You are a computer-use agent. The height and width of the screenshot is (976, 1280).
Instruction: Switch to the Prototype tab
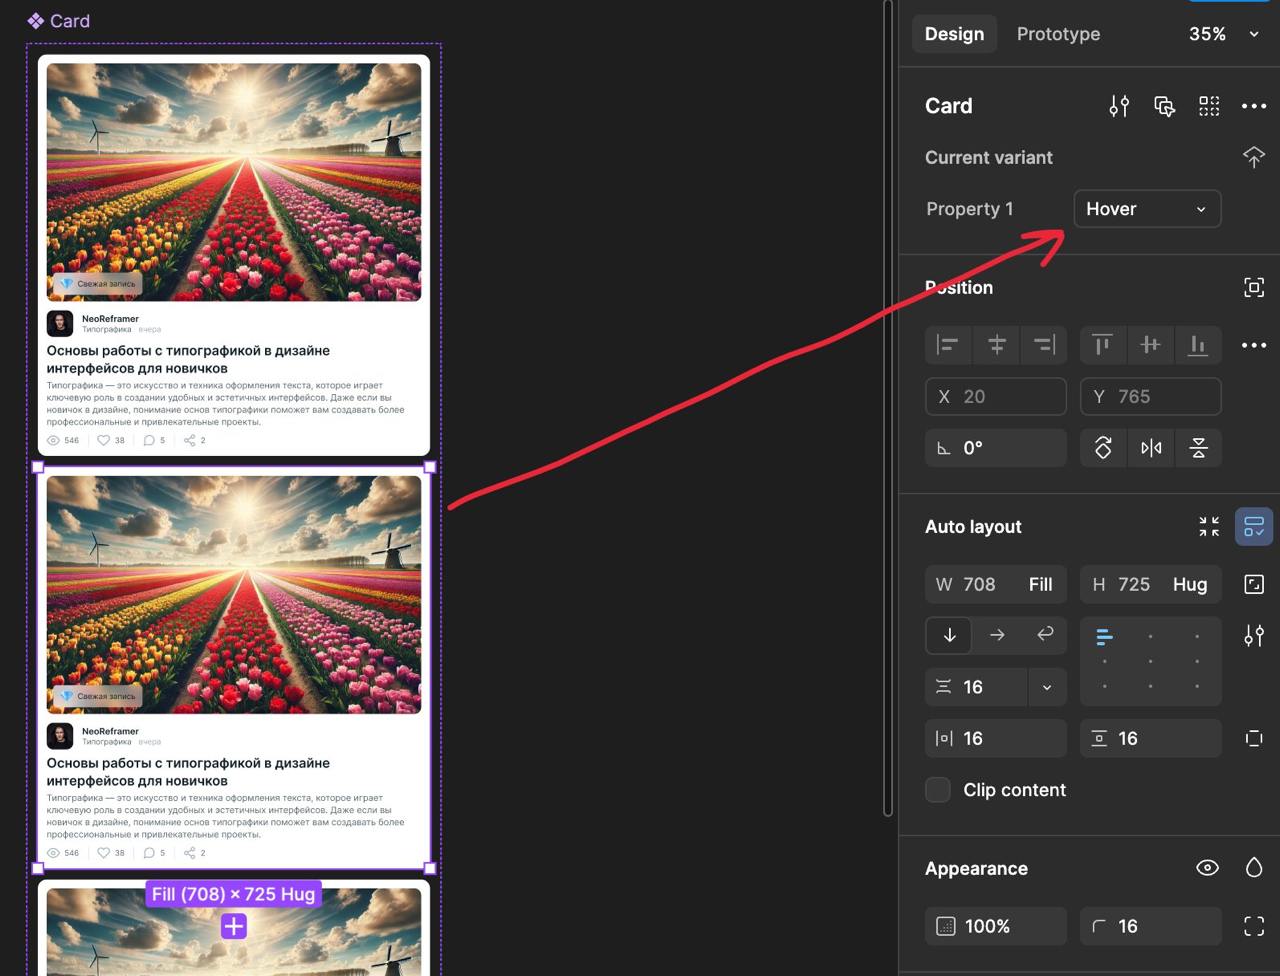(x=1058, y=34)
